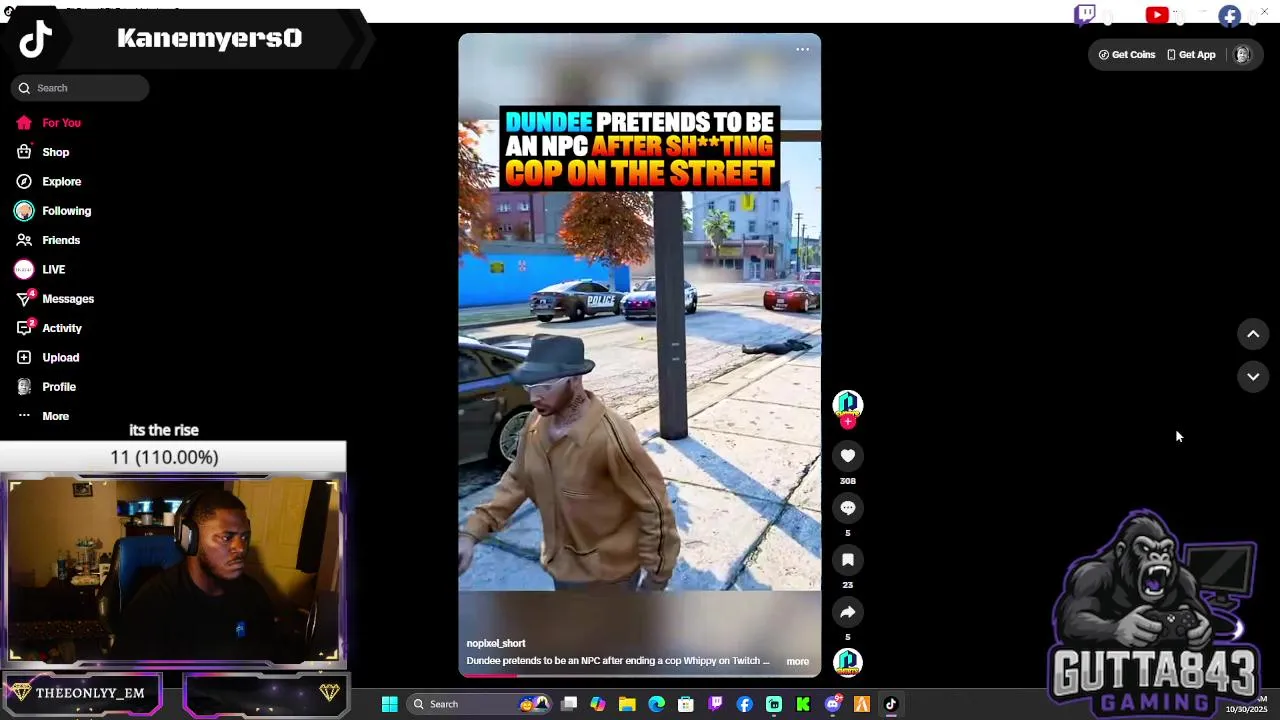Open nopixel_short creator avatar
1280x720 pixels.
click(x=848, y=404)
